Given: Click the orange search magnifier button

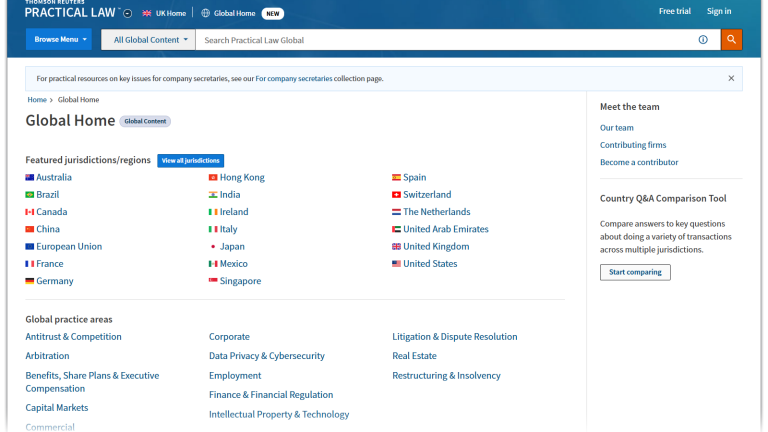Looking at the screenshot, I should [732, 40].
